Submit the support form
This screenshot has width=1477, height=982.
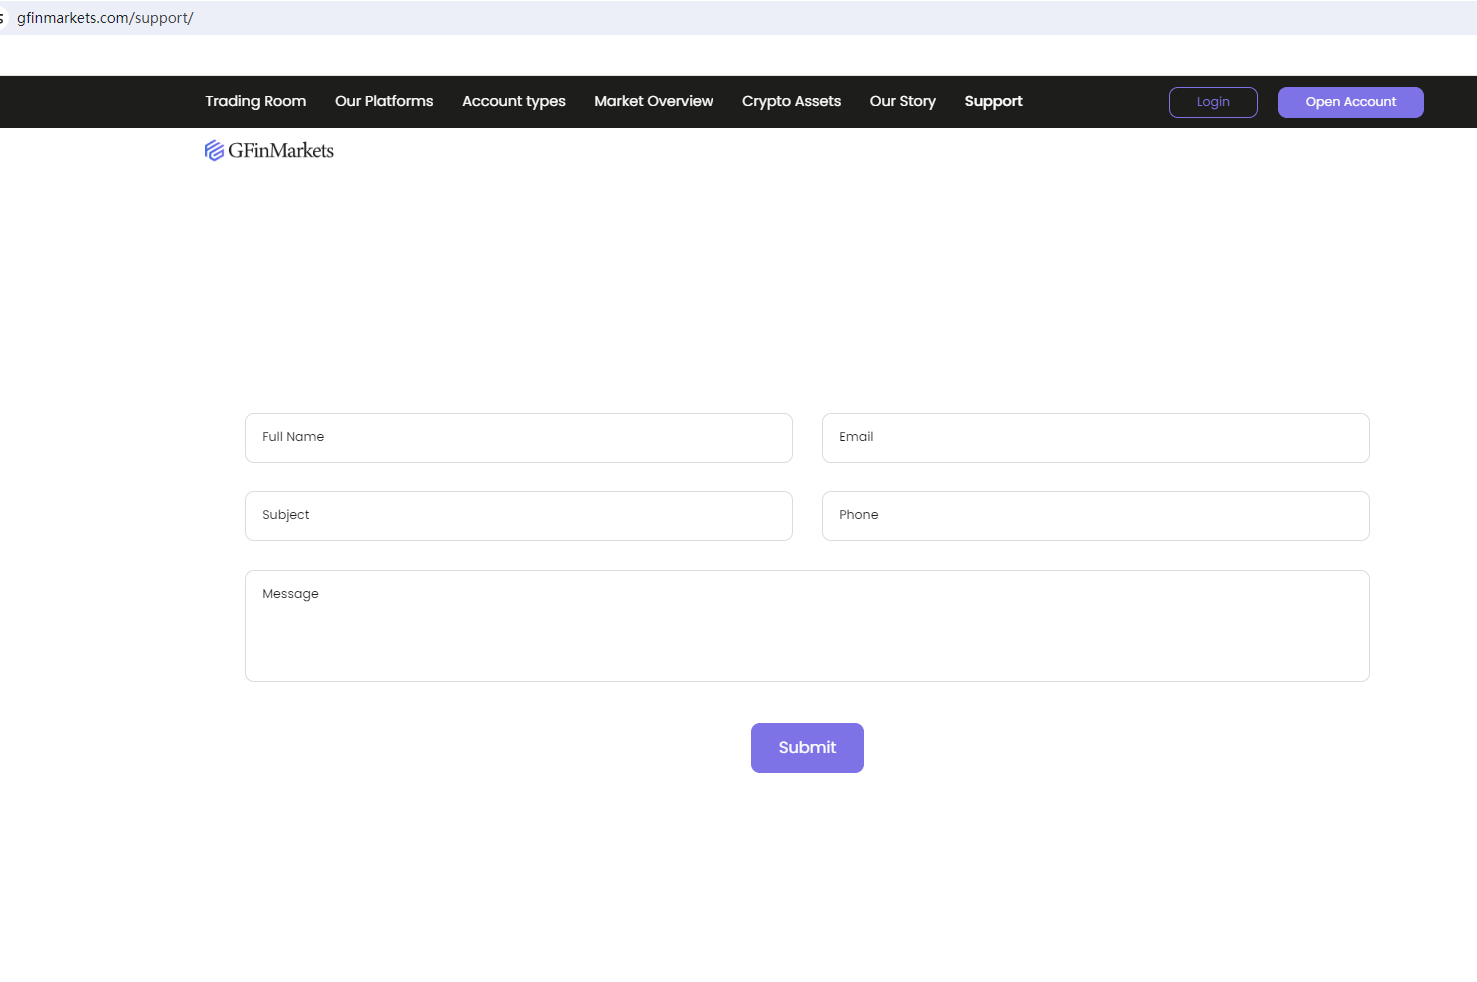tap(806, 747)
